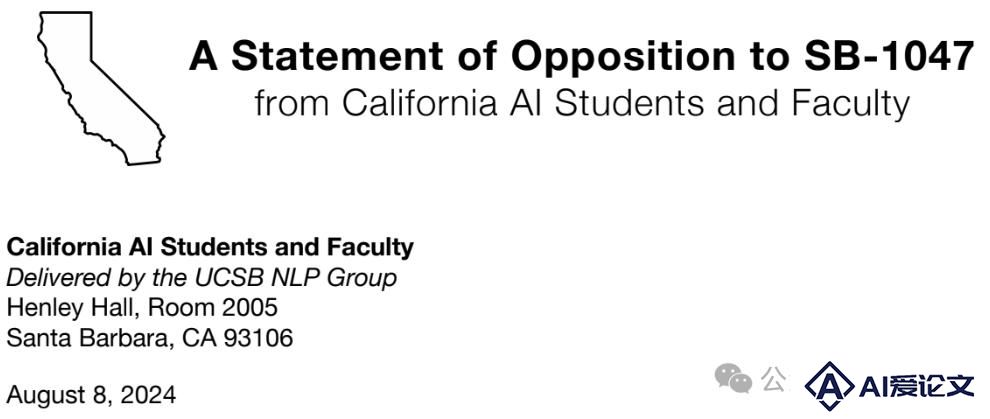The image size is (990, 419).
Task: Click the California state outline icon
Action: click(x=100, y=88)
